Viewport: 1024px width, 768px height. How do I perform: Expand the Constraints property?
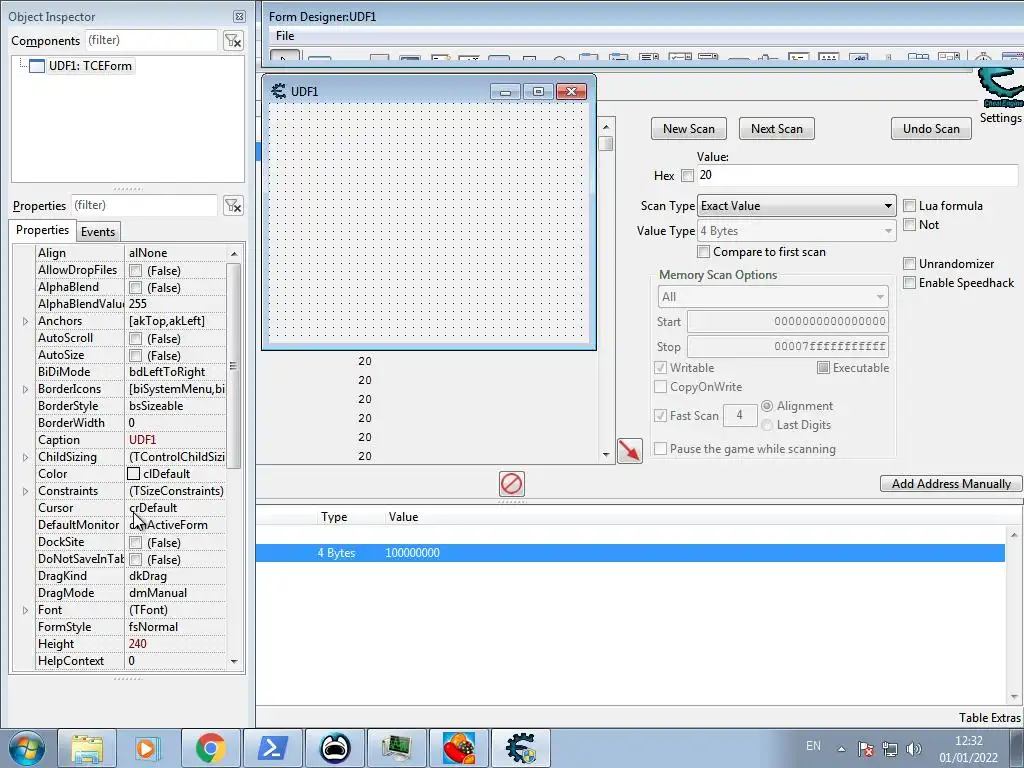click(25, 491)
